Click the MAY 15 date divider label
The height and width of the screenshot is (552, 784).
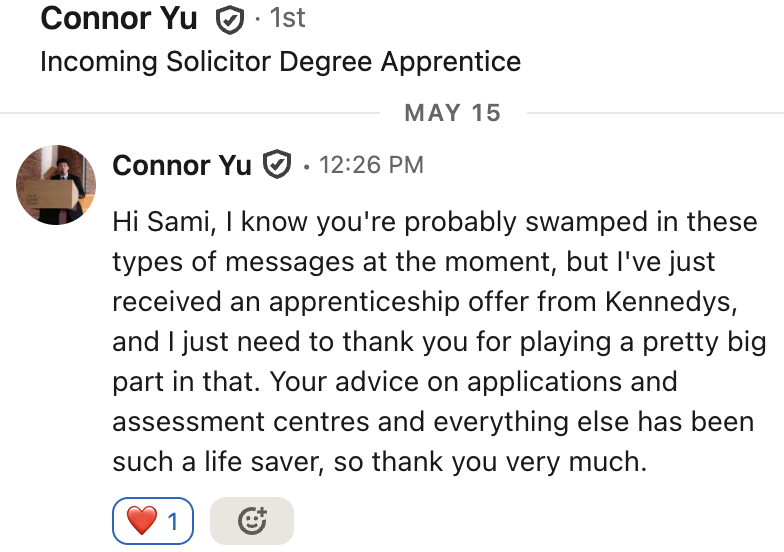tap(452, 112)
